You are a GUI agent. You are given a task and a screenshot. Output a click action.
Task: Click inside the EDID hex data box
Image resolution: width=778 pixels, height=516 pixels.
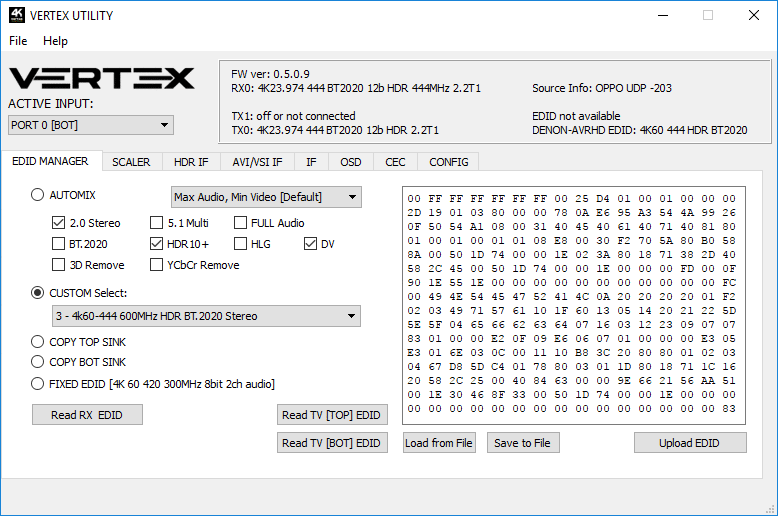(574, 305)
